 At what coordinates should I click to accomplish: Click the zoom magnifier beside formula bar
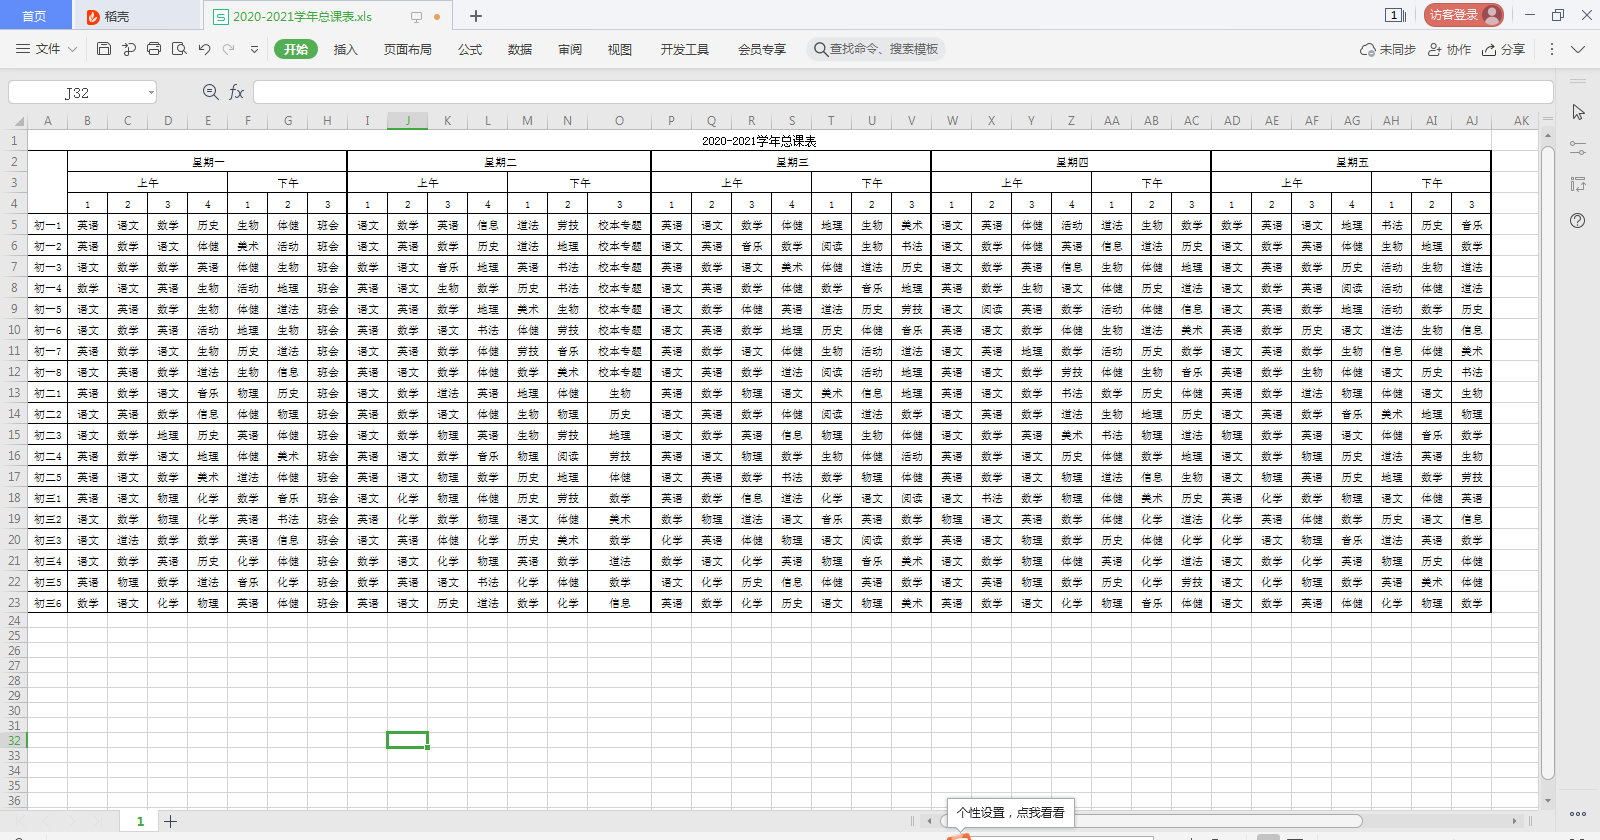(x=211, y=92)
